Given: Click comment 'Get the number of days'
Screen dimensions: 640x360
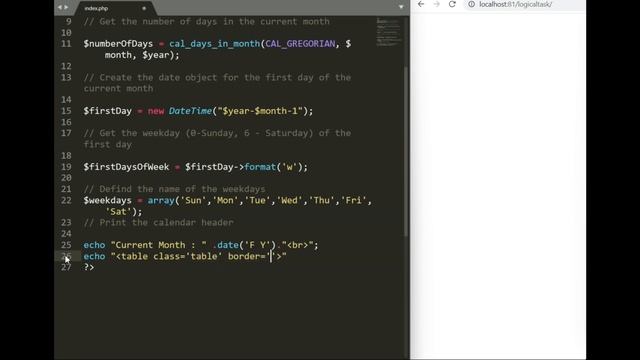Looking at the screenshot, I should (x=207, y=22).
